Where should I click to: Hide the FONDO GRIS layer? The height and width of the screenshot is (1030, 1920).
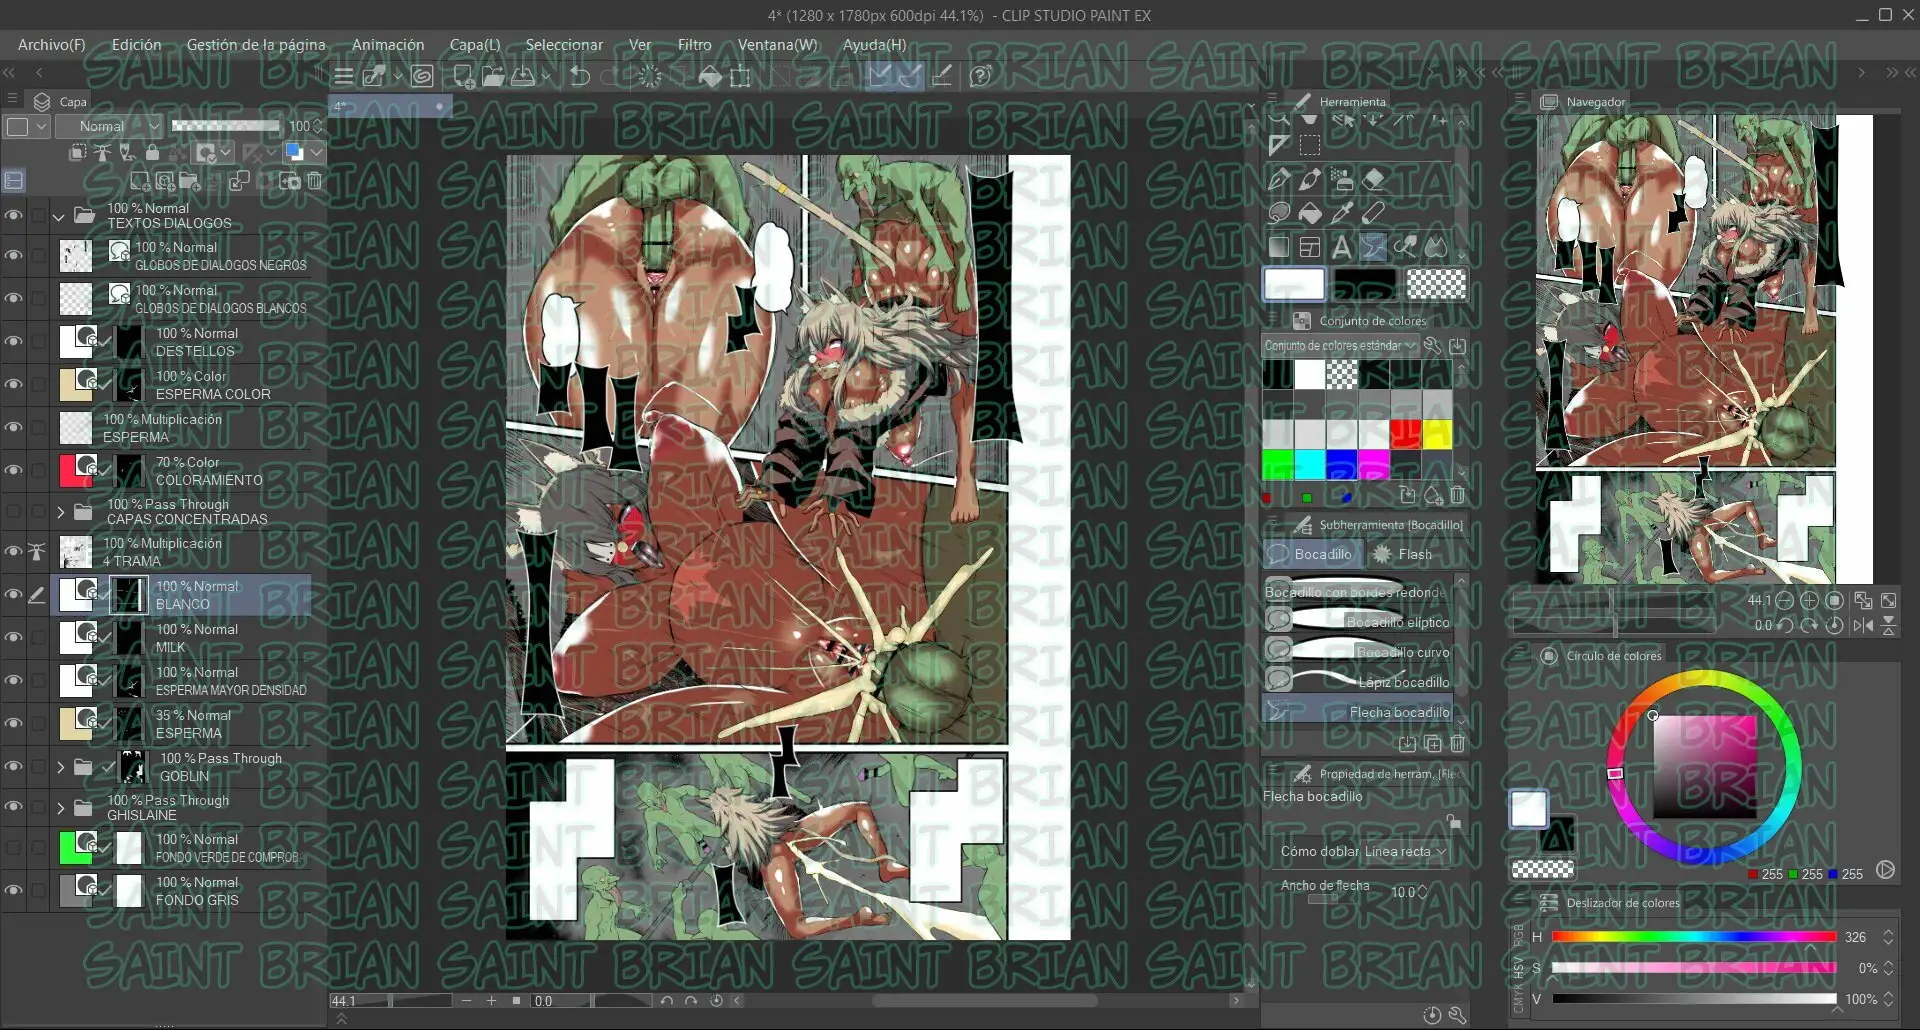click(13, 890)
